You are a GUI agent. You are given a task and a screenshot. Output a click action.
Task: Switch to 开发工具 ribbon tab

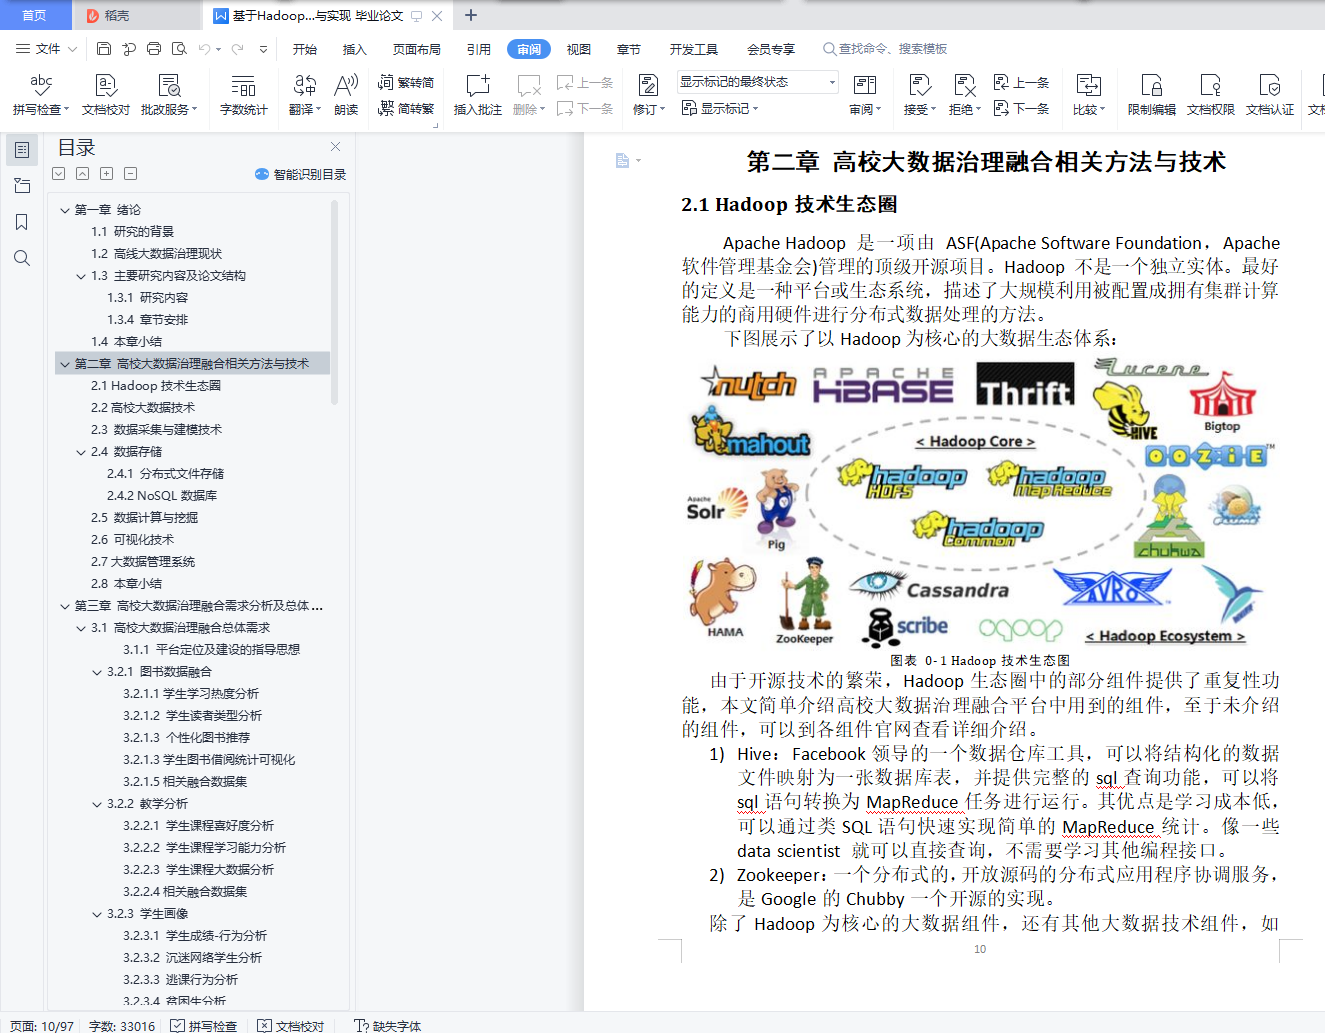pos(694,49)
